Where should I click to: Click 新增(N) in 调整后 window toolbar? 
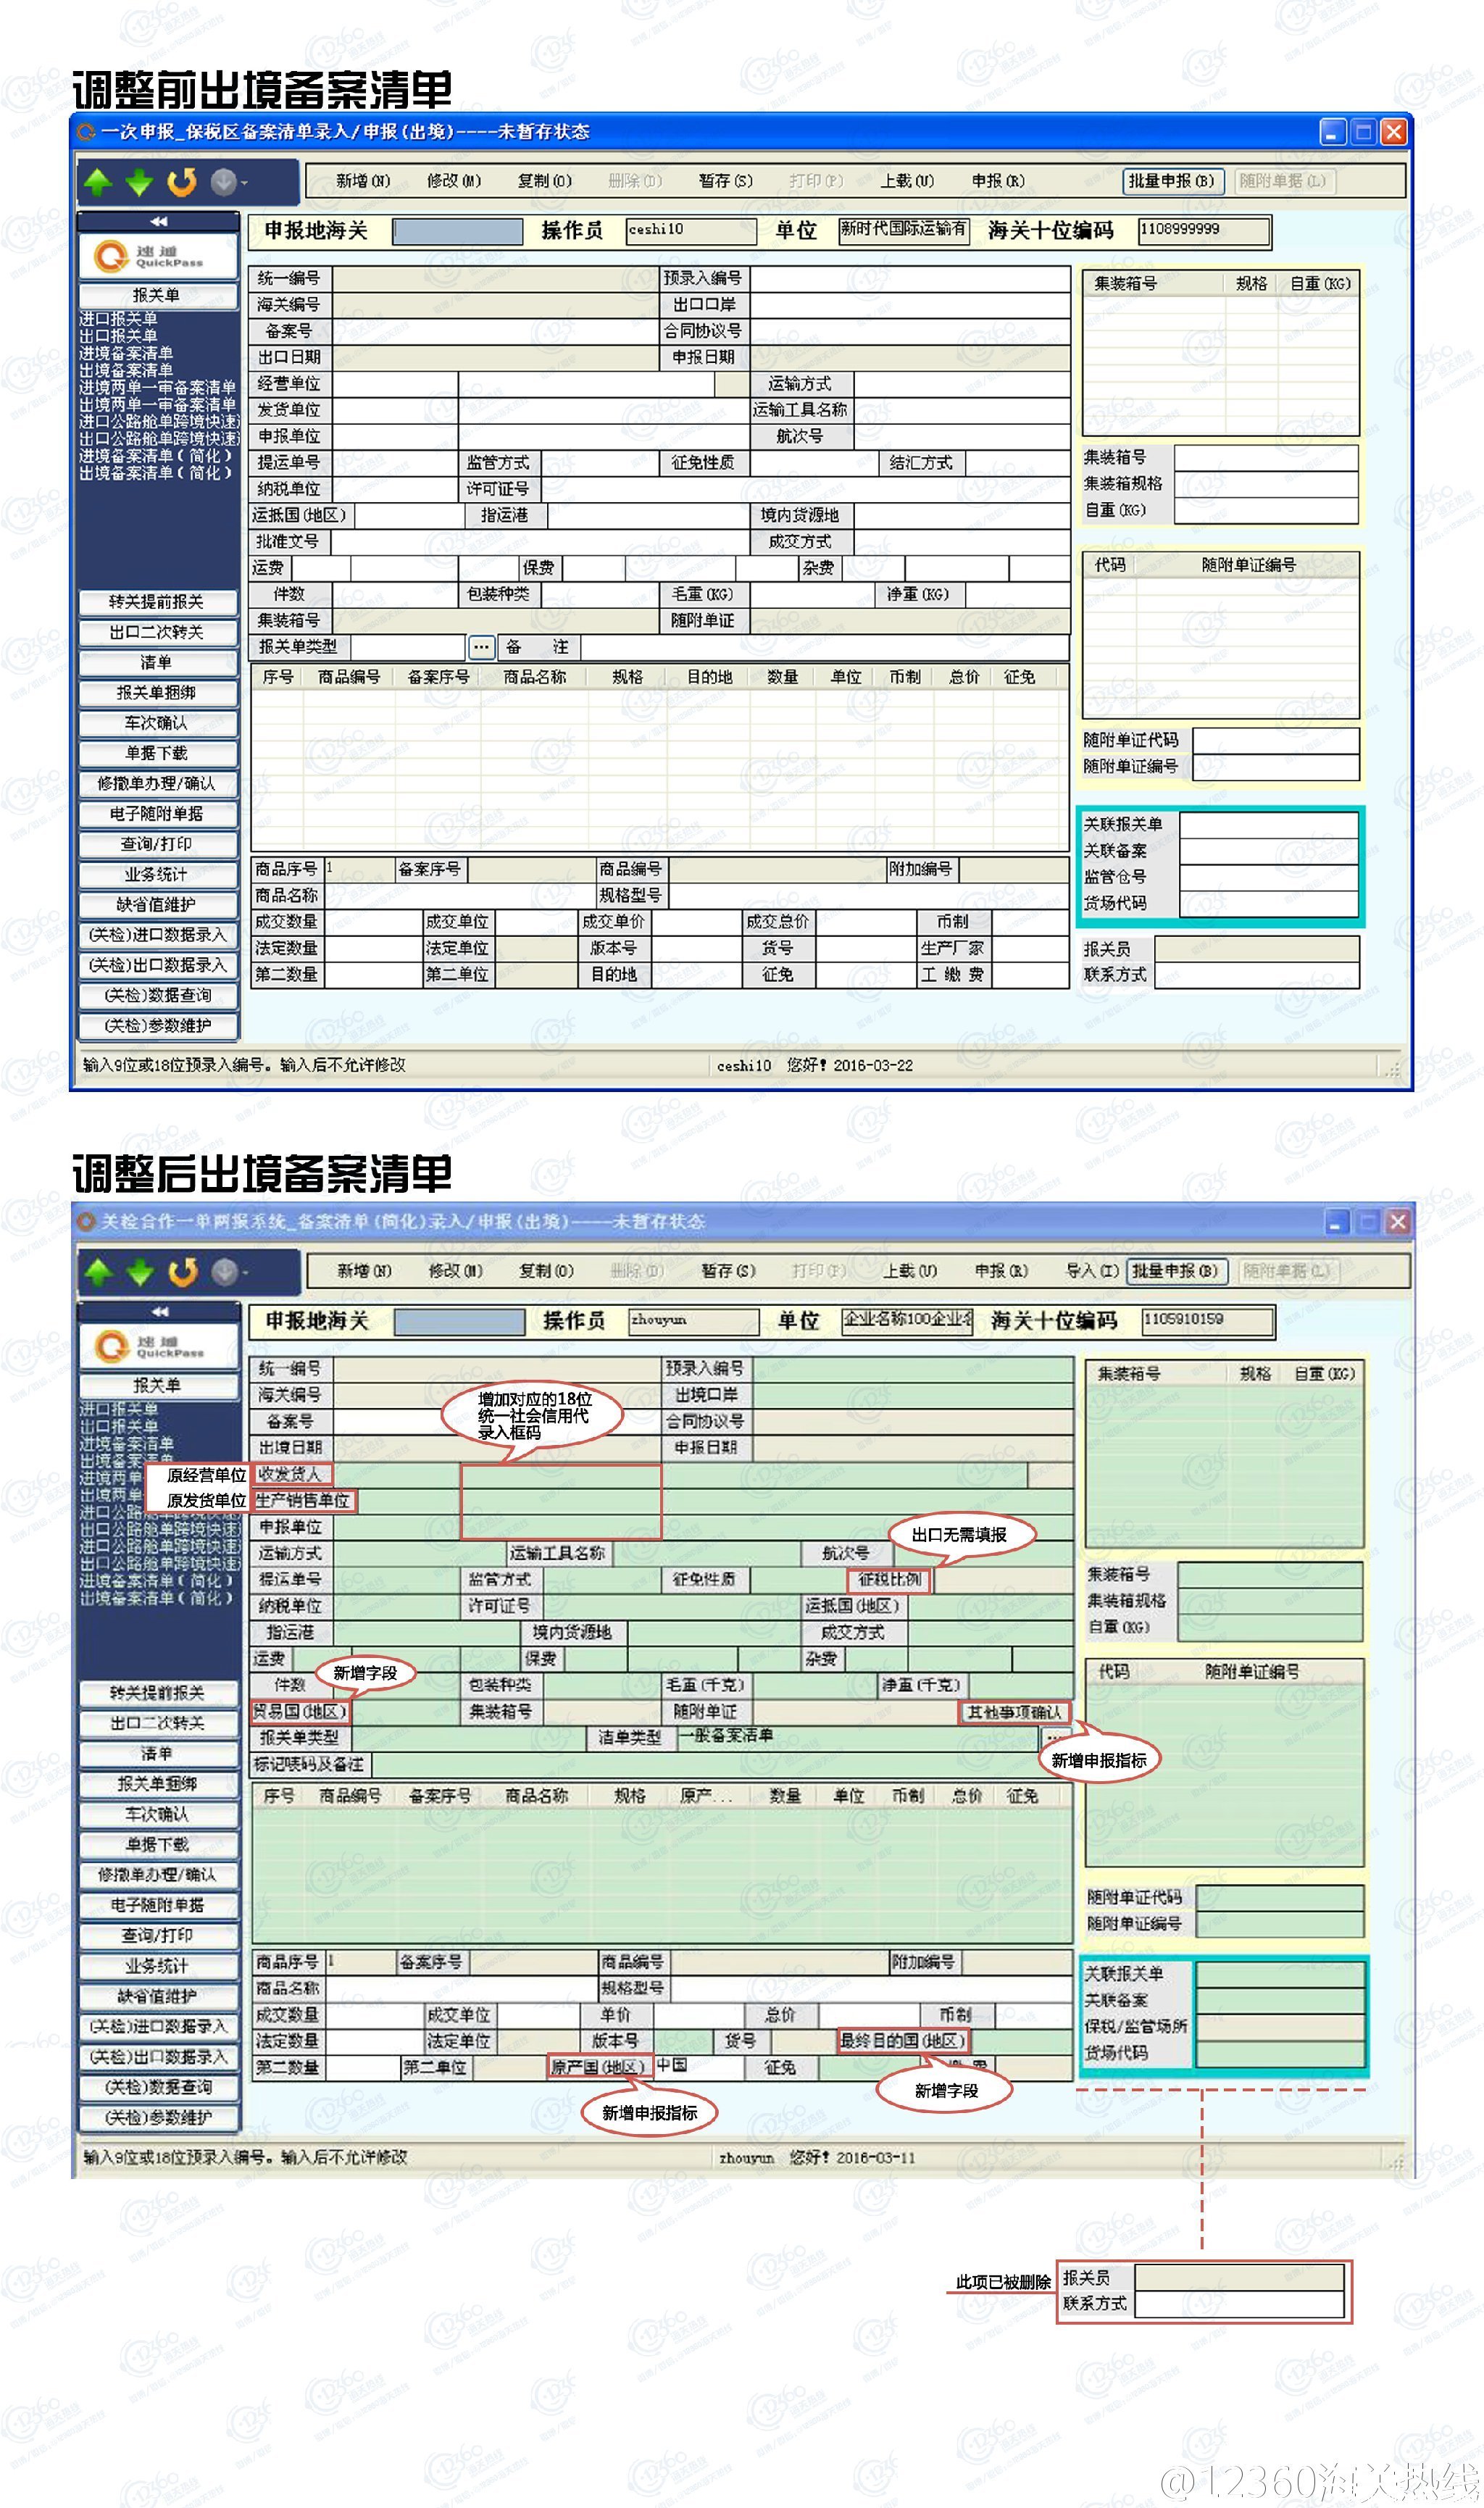(364, 1271)
